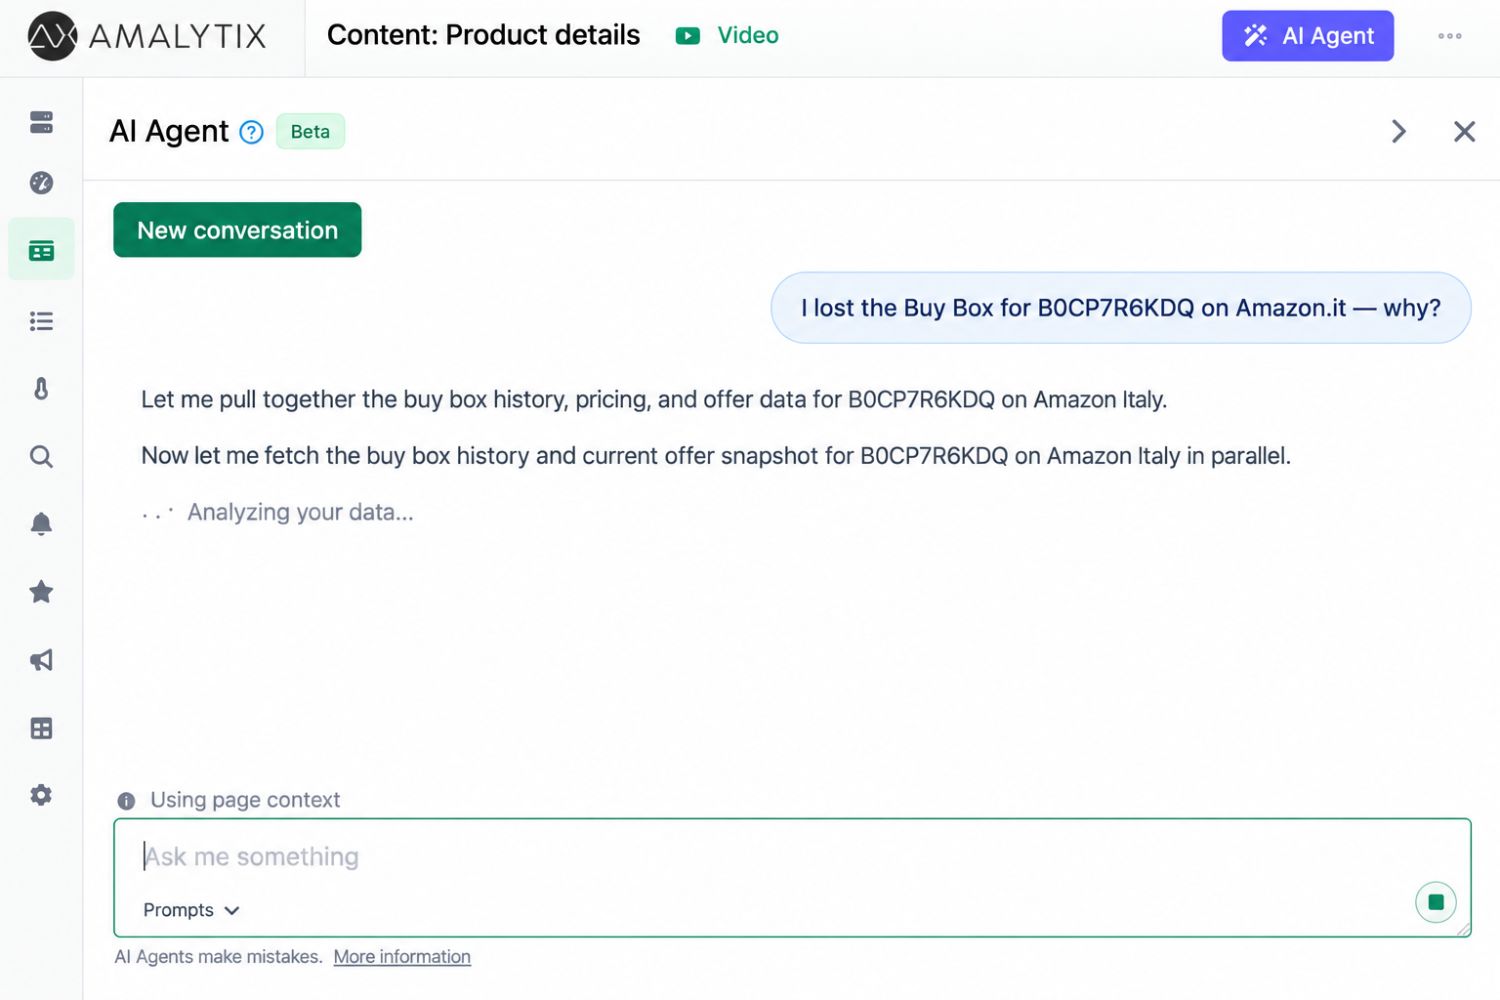Open the bell alerts sidebar icon
1500x1000 pixels.
click(x=41, y=524)
